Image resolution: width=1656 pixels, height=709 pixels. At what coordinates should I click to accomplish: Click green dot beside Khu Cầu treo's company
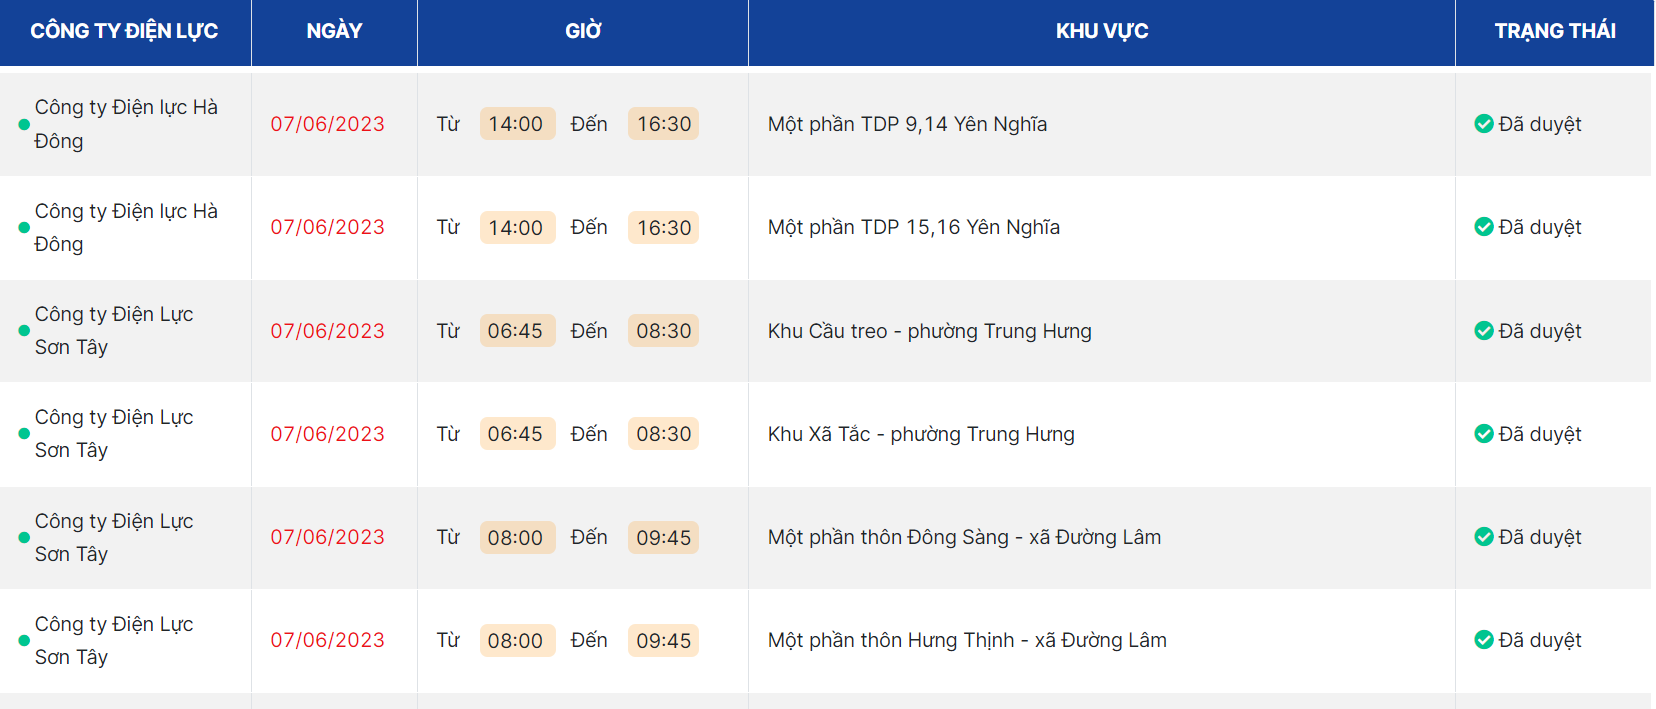click(x=24, y=331)
